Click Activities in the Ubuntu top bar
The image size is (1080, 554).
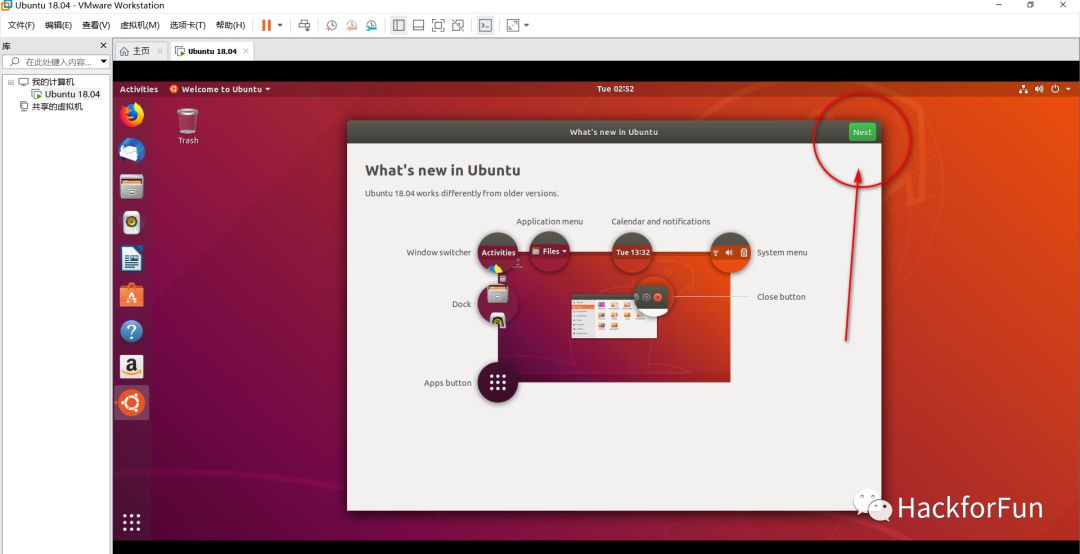click(139, 89)
